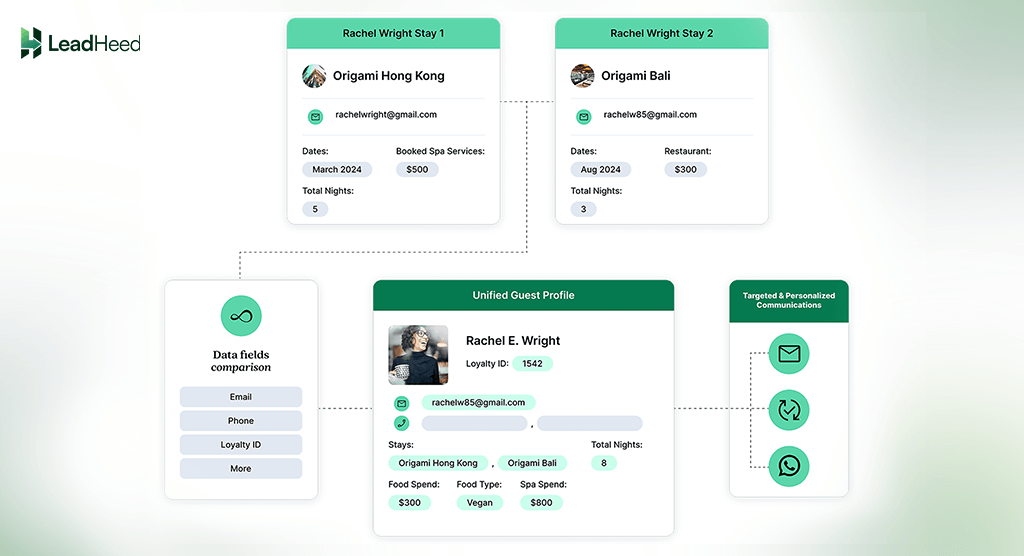Click Rachel E. Wright's profile photo
The width and height of the screenshot is (1024, 556).
pos(418,355)
